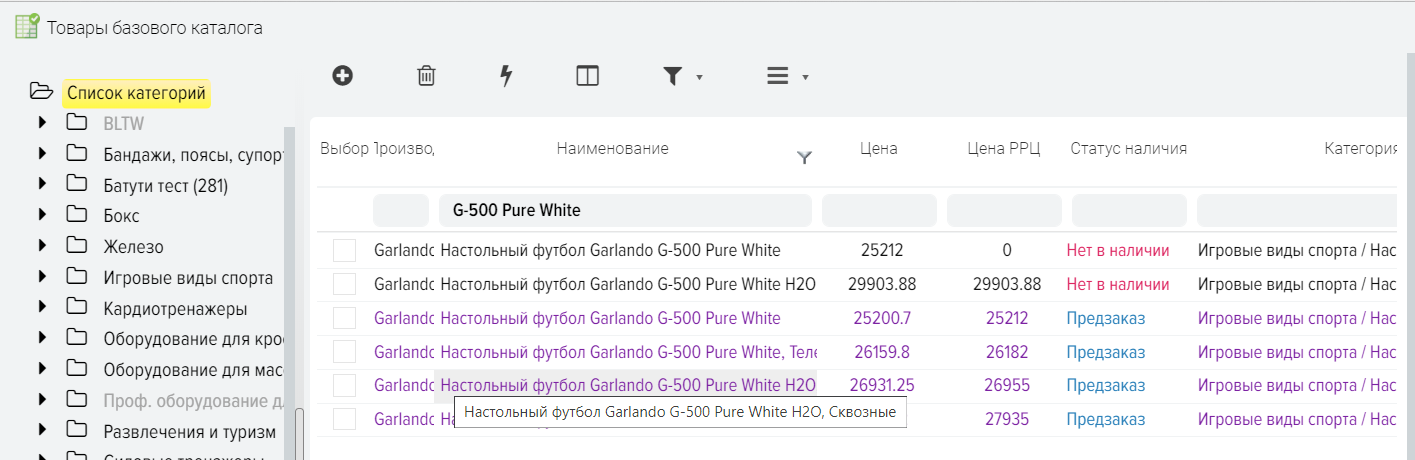Expand the Батути тест (281) category arrow
1415x460 pixels.
click(x=42, y=185)
